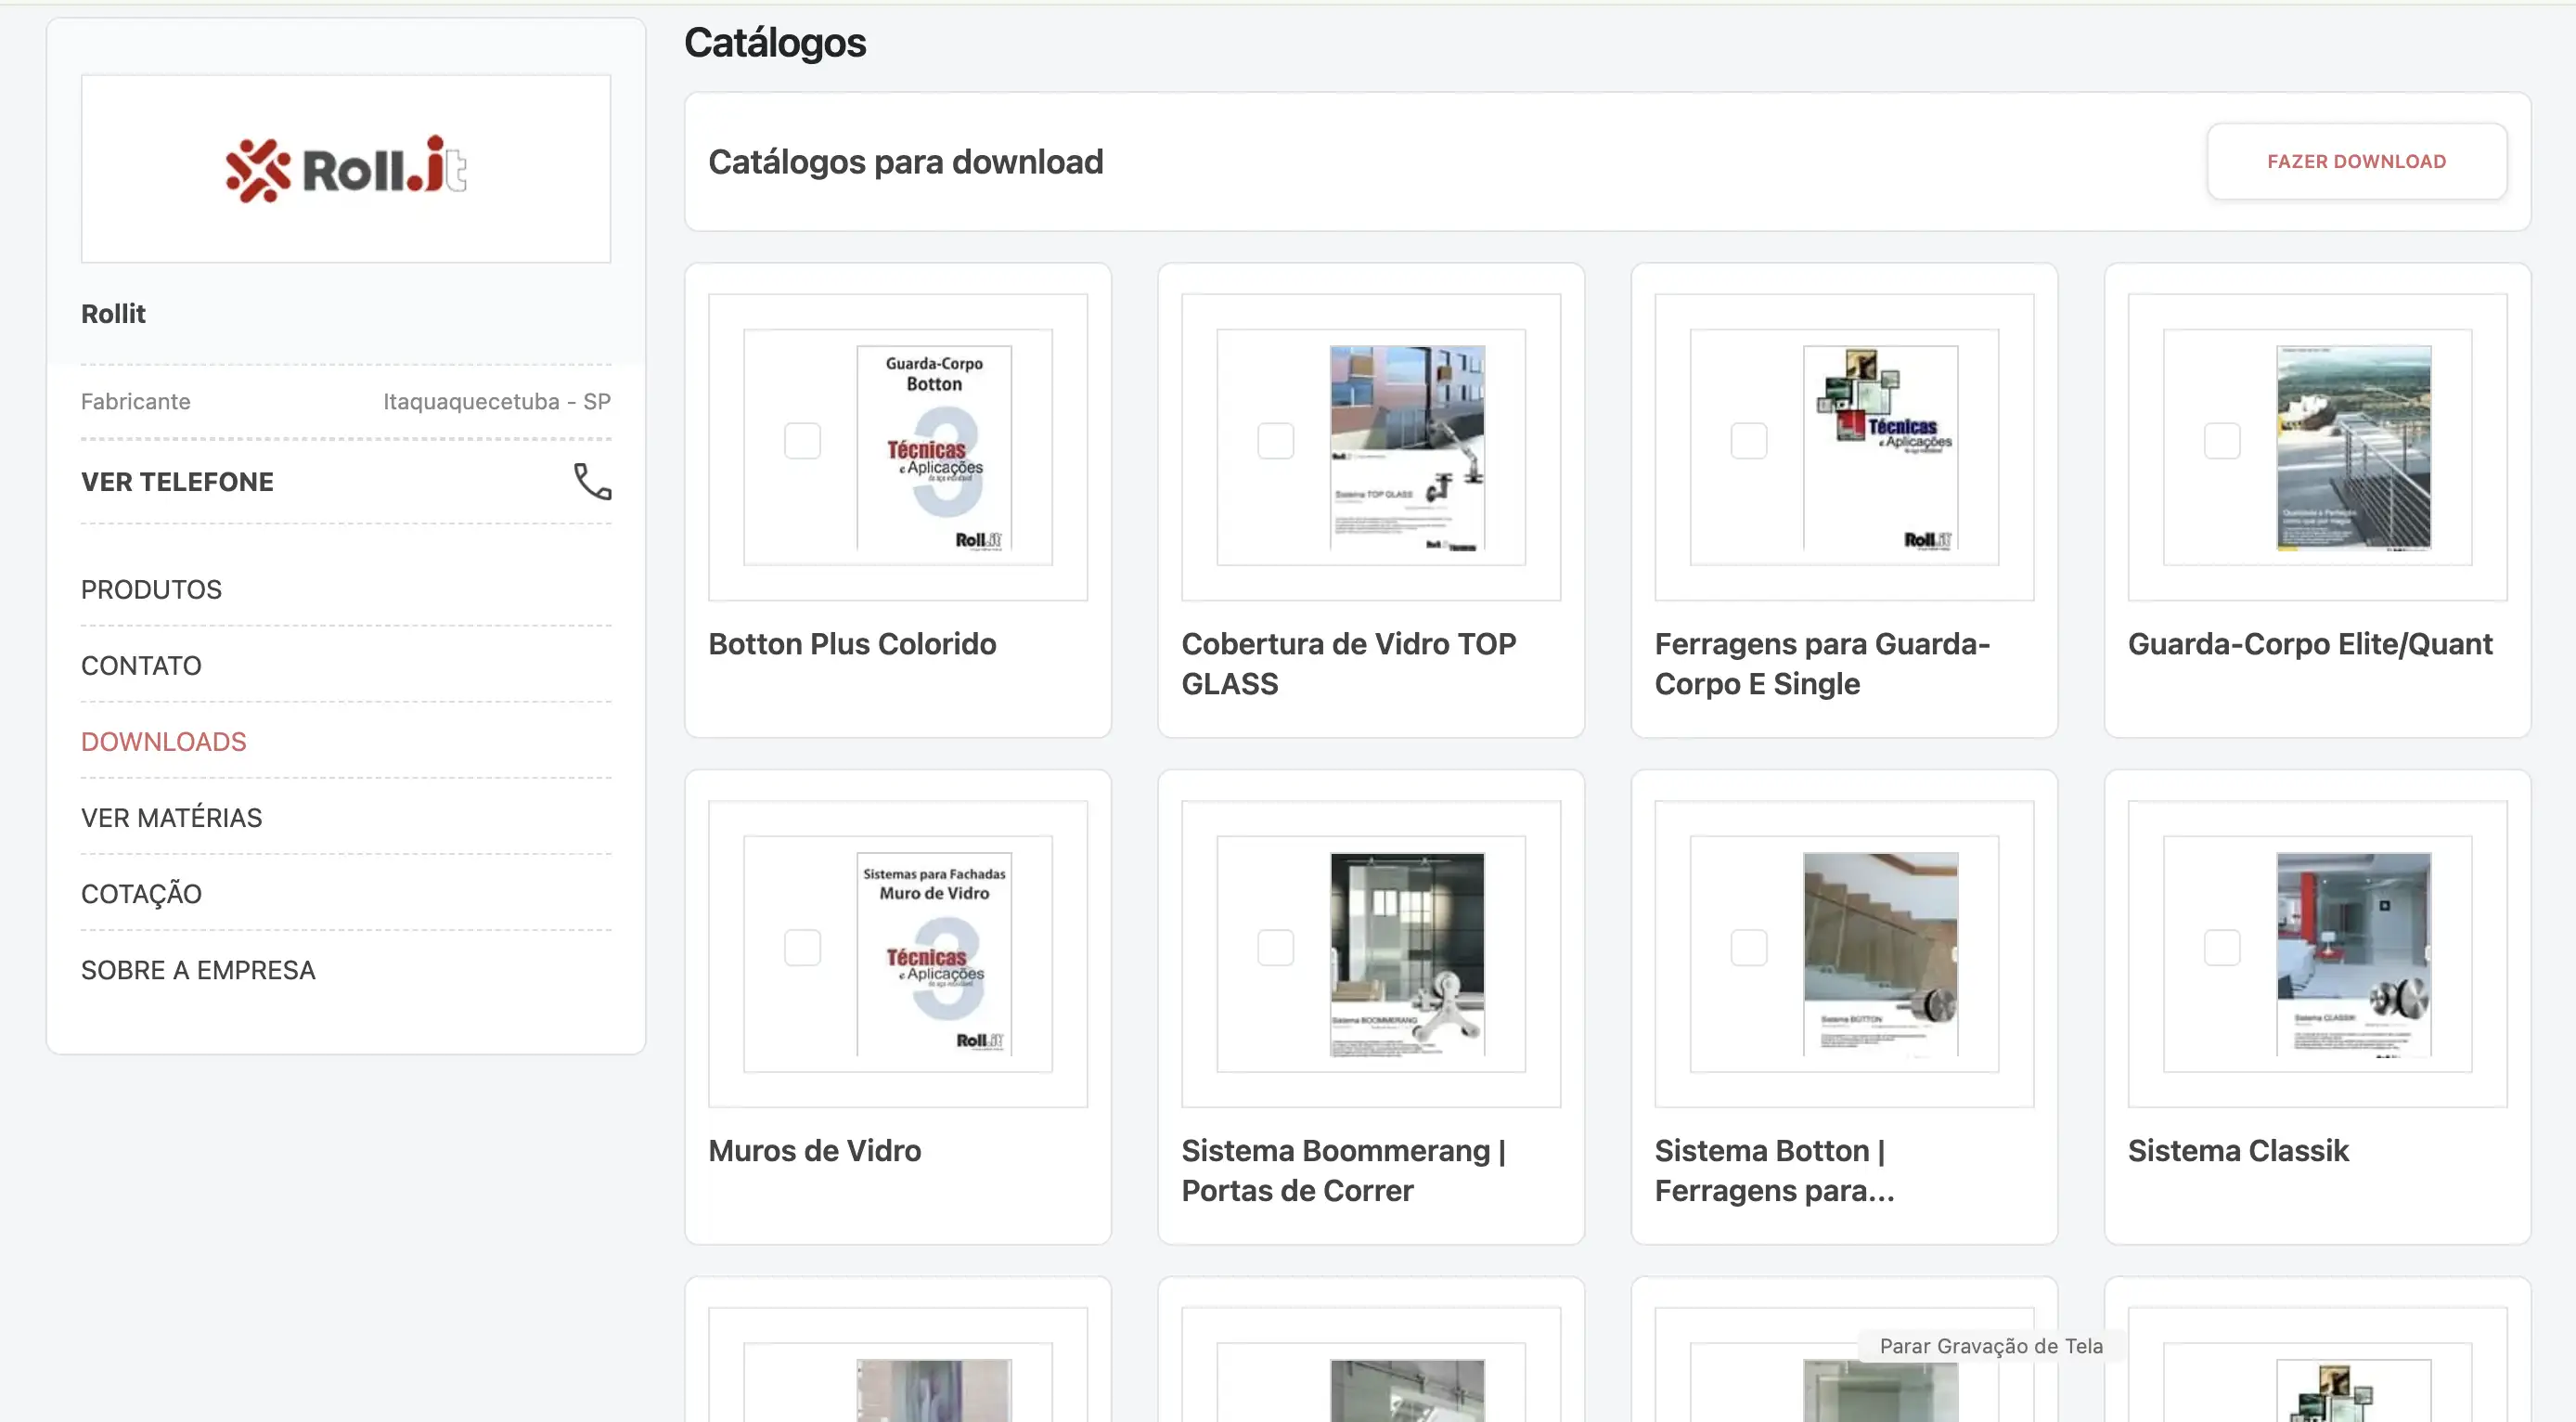Viewport: 2576px width, 1422px height.
Task: Click the Ver Telefone link
Action: pyautogui.click(x=177, y=481)
